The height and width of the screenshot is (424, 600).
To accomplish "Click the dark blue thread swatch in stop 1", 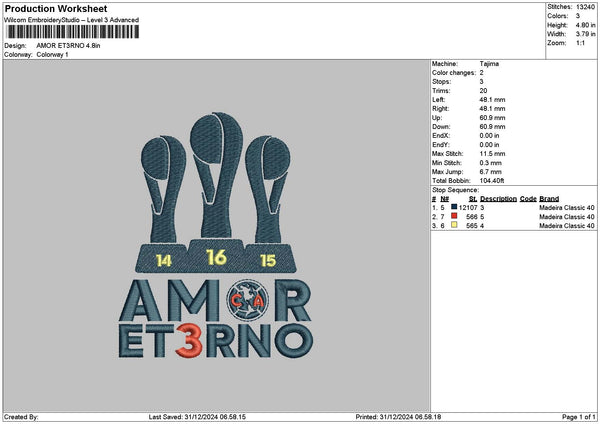I will point(454,207).
